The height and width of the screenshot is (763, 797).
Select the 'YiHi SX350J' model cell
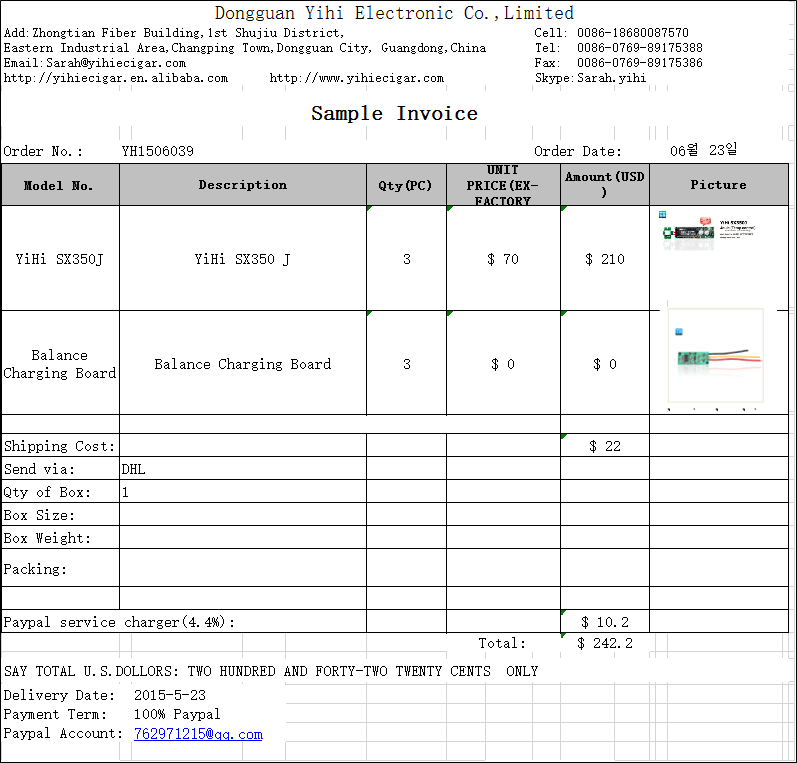click(x=60, y=258)
